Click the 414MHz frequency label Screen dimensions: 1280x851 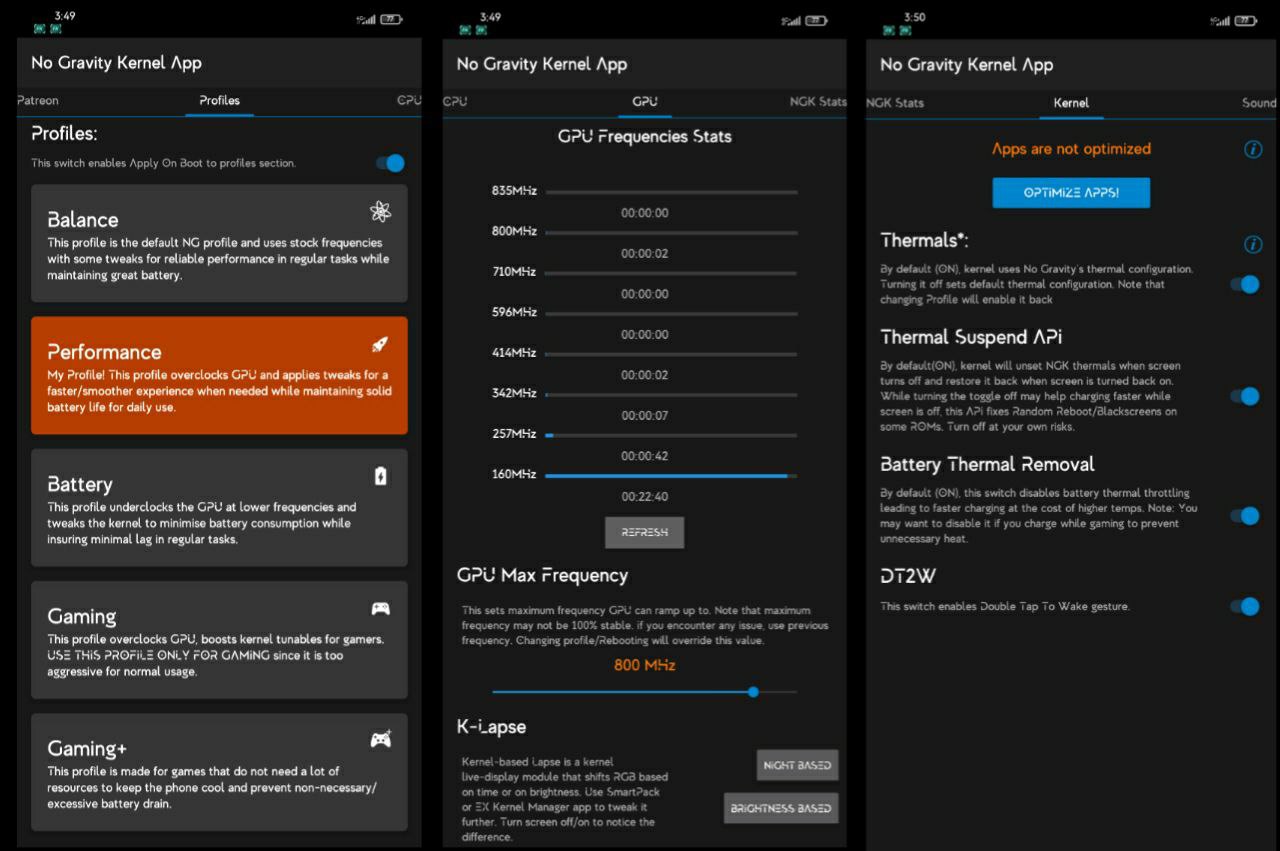tap(514, 353)
